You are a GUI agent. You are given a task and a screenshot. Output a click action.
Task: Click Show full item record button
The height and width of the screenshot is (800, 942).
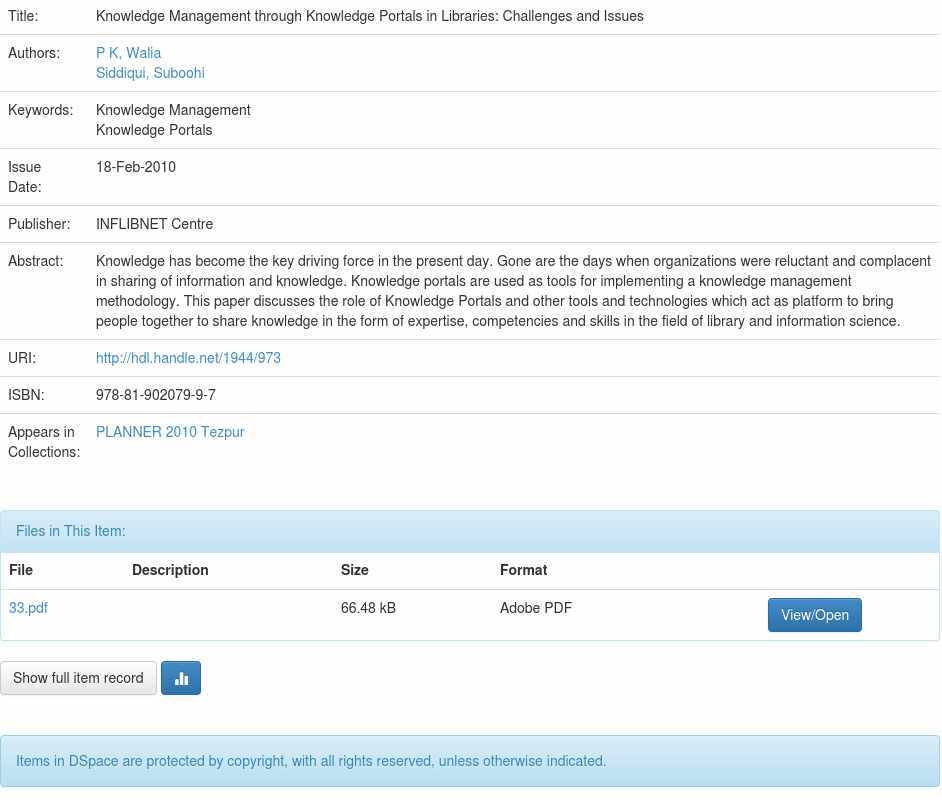click(x=78, y=678)
